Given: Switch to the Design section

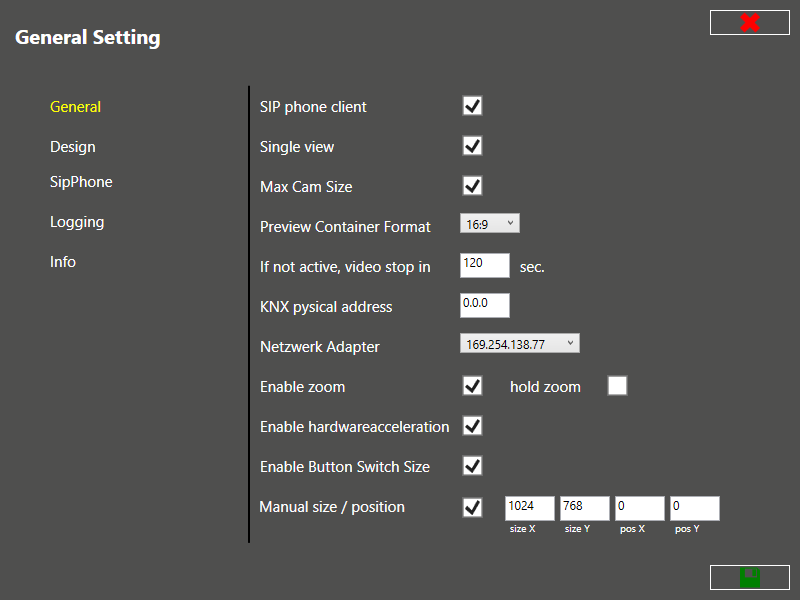Looking at the screenshot, I should coord(73,147).
